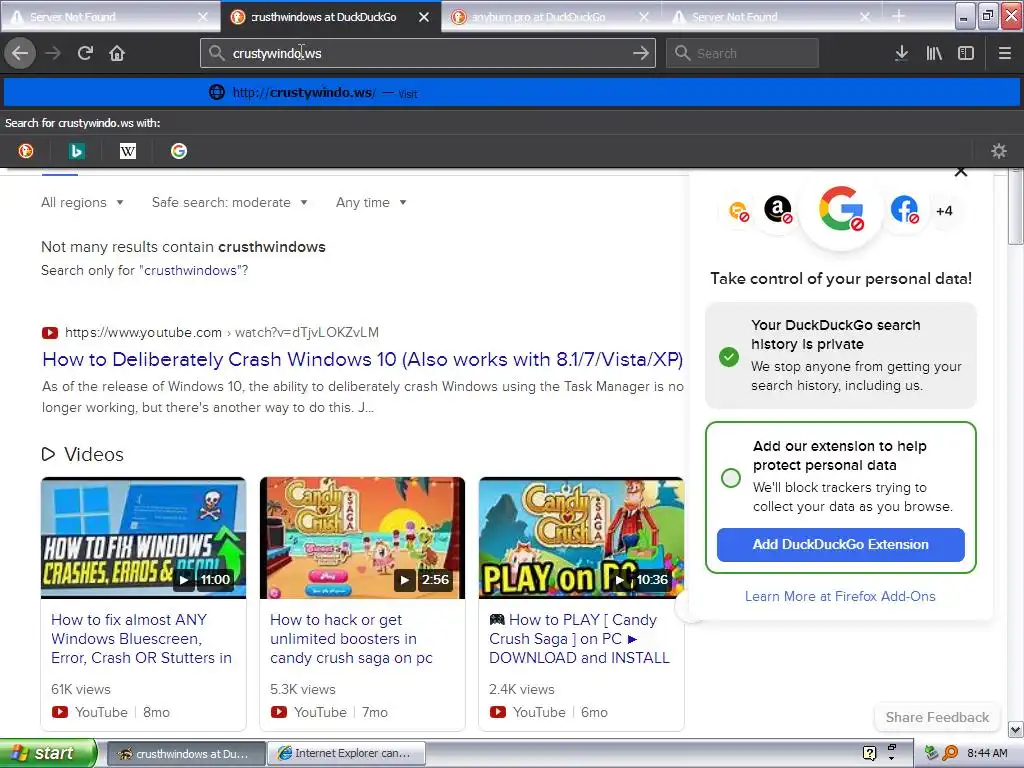Open How to PLAY Candy Crush Saga title

[579, 639]
